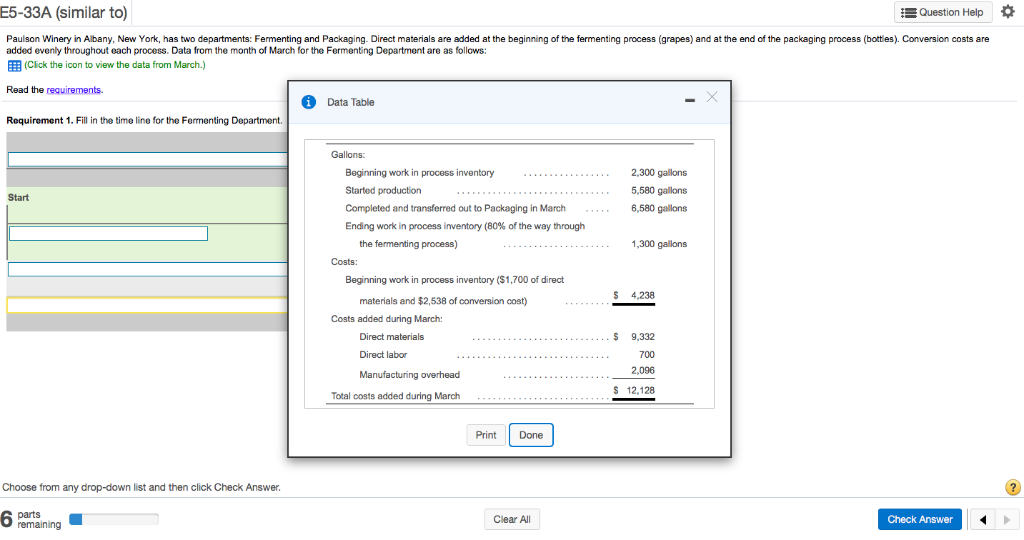Close the Data Table dialog
The height and width of the screenshot is (540, 1024).
click(x=712, y=97)
